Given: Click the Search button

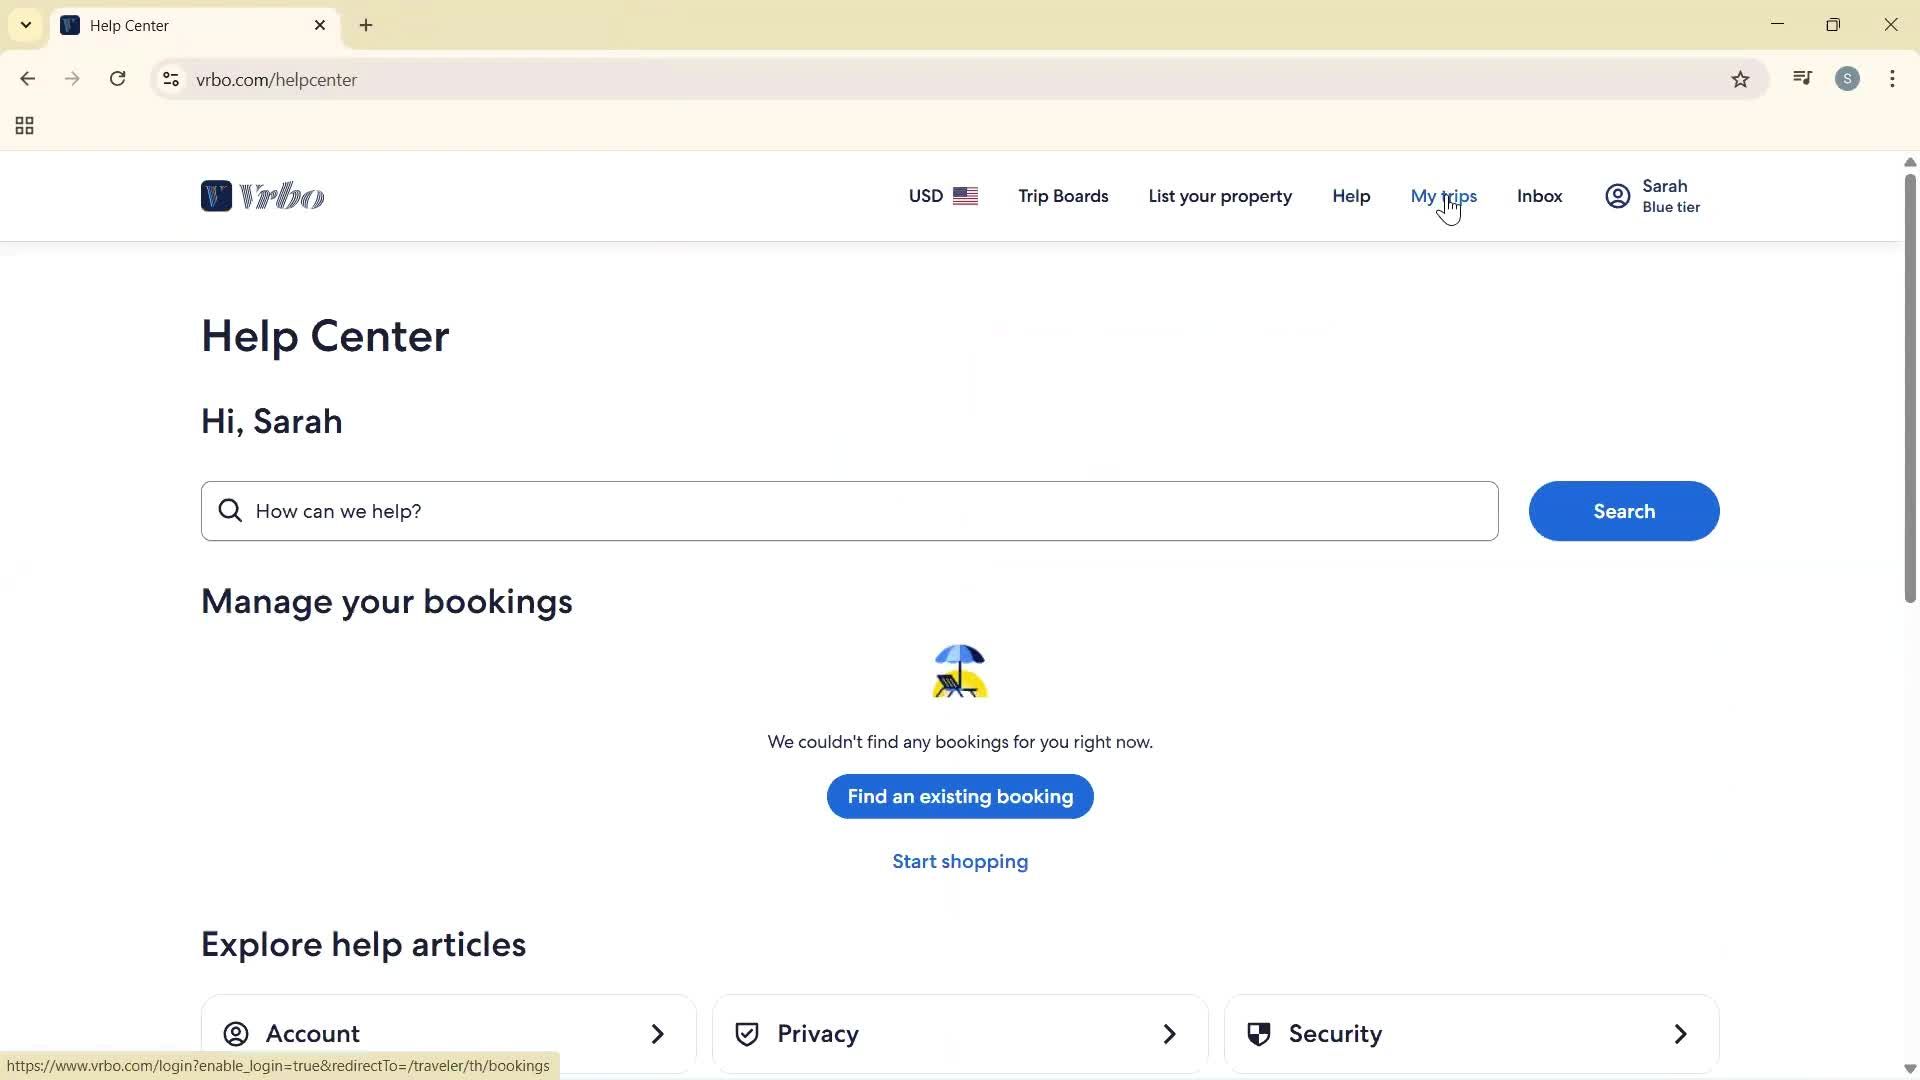Looking at the screenshot, I should point(1623,511).
